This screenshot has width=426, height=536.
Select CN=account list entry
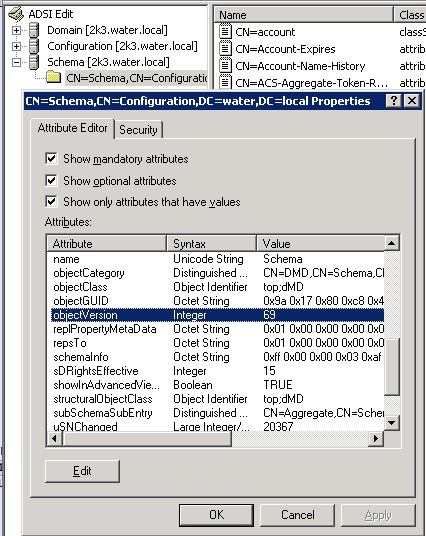click(265, 32)
